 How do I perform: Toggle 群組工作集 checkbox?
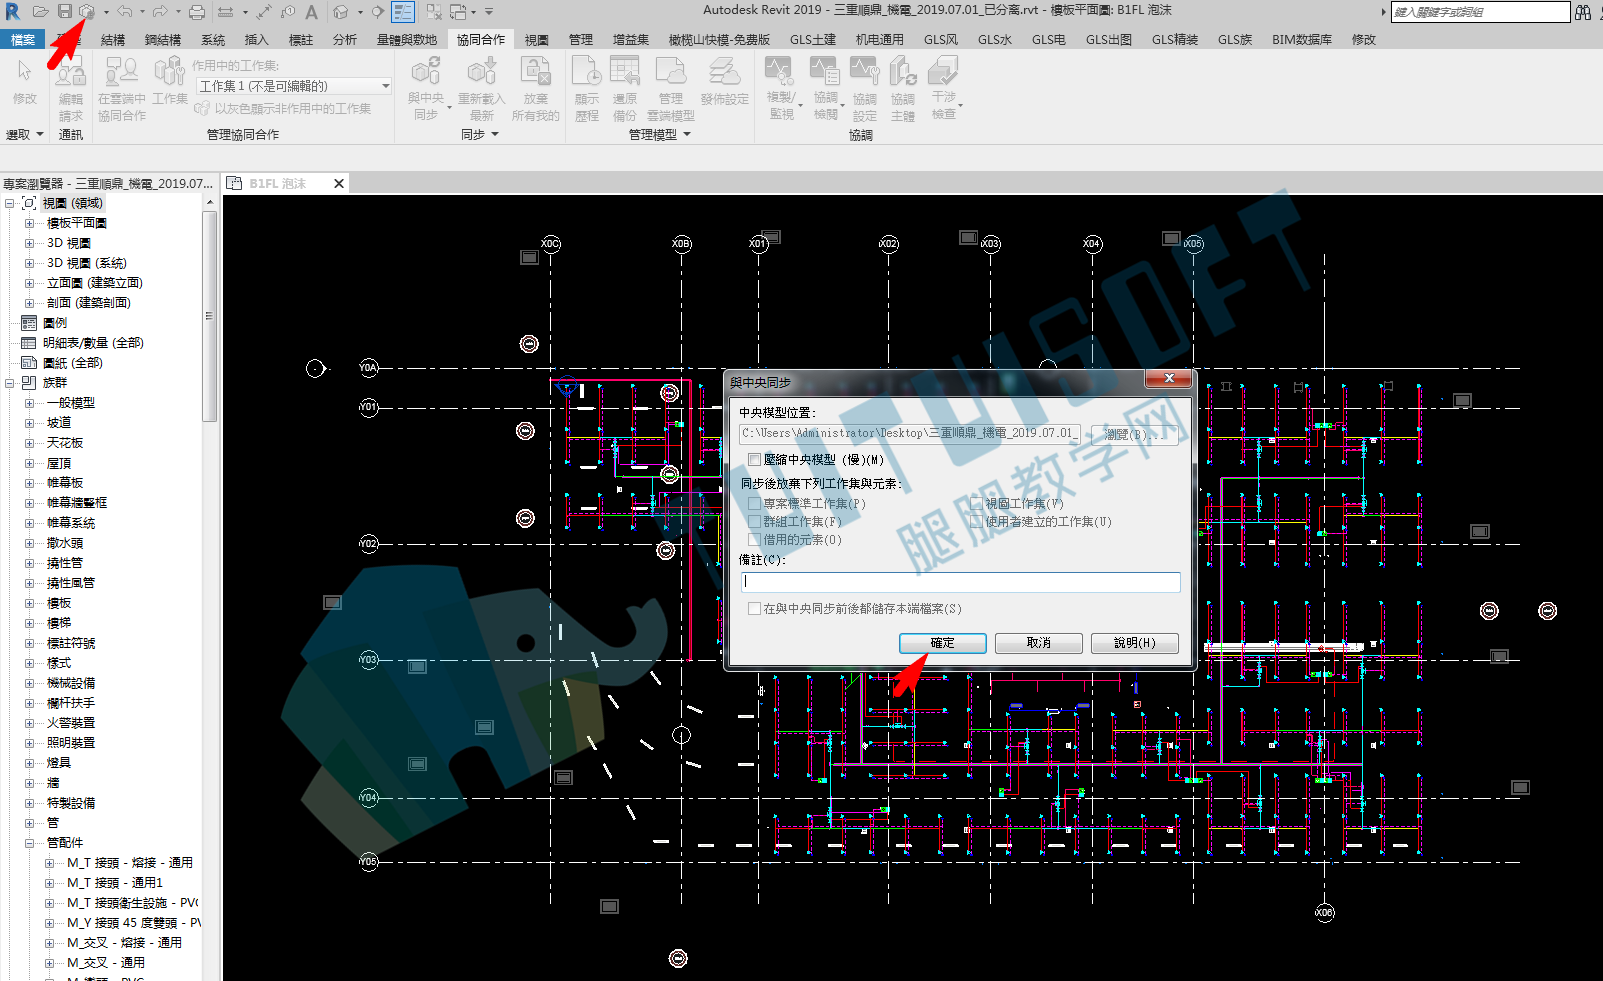tap(755, 522)
